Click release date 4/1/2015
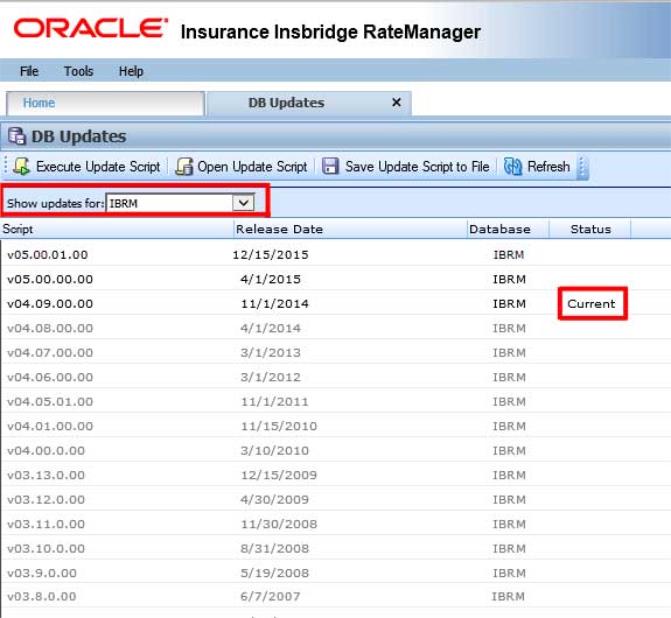Screen dimensions: 671x618 pos(270,279)
